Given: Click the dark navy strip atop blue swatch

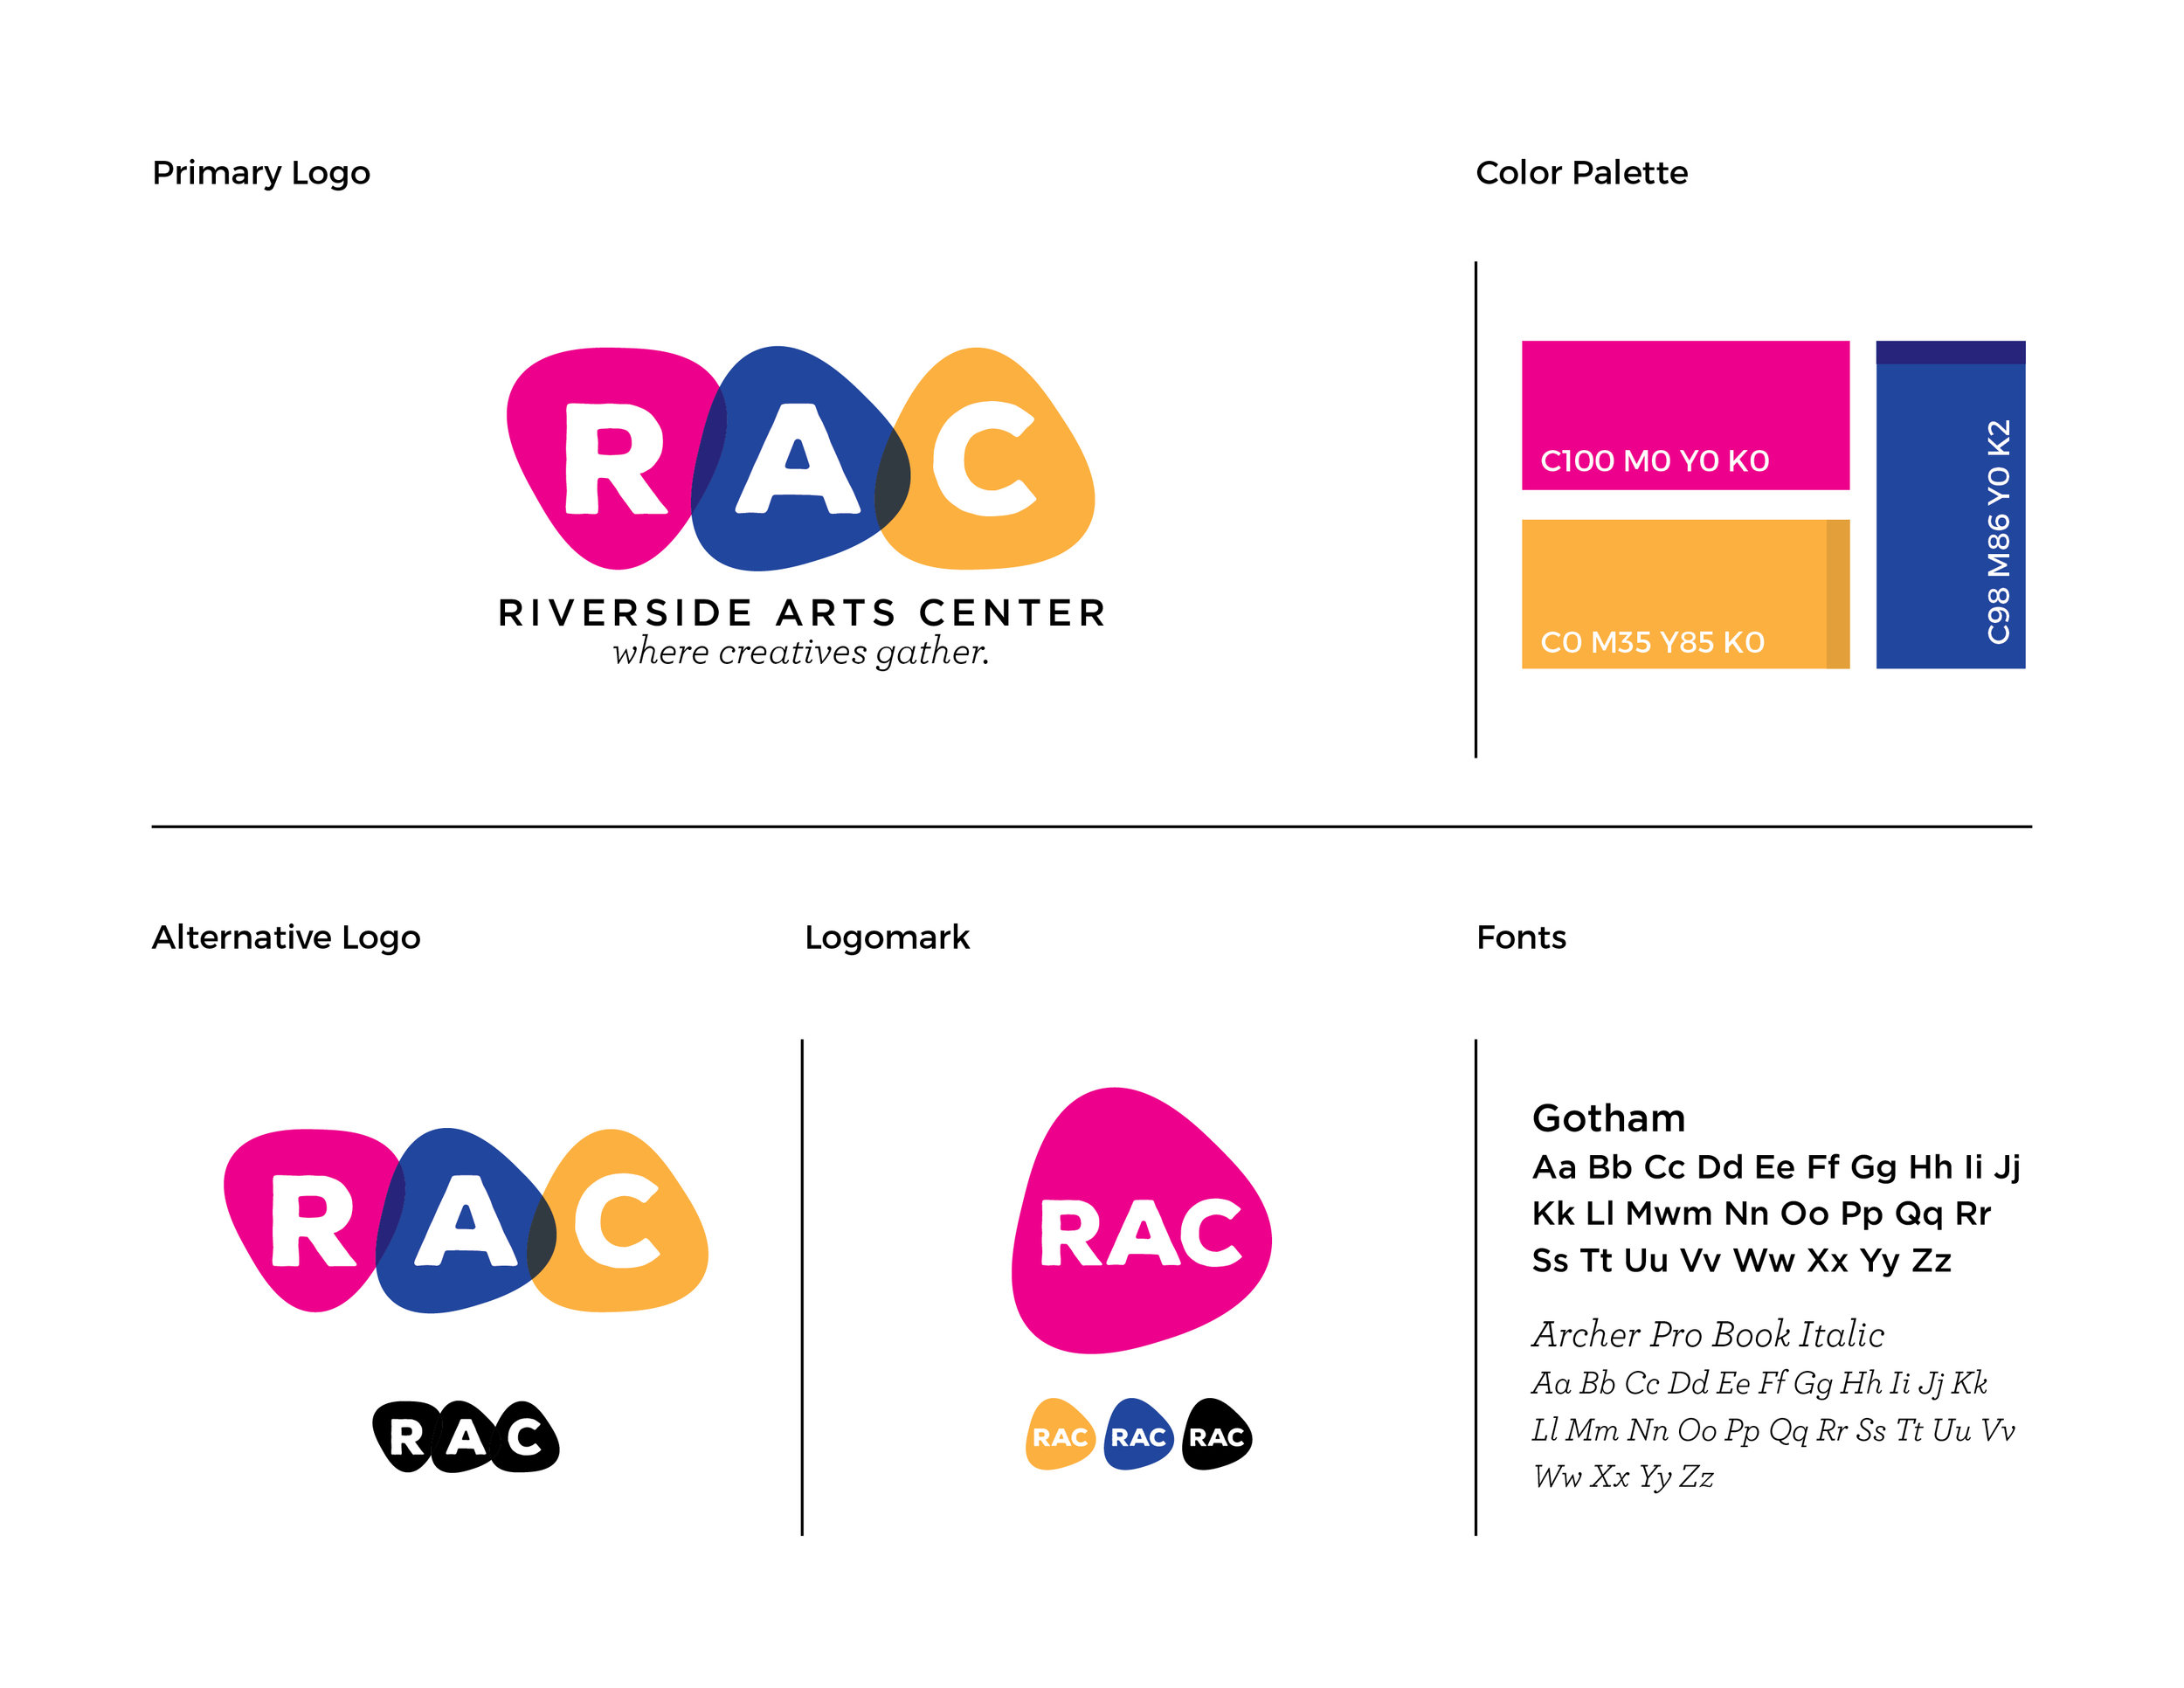Looking at the screenshot, I should pos(1950,352).
